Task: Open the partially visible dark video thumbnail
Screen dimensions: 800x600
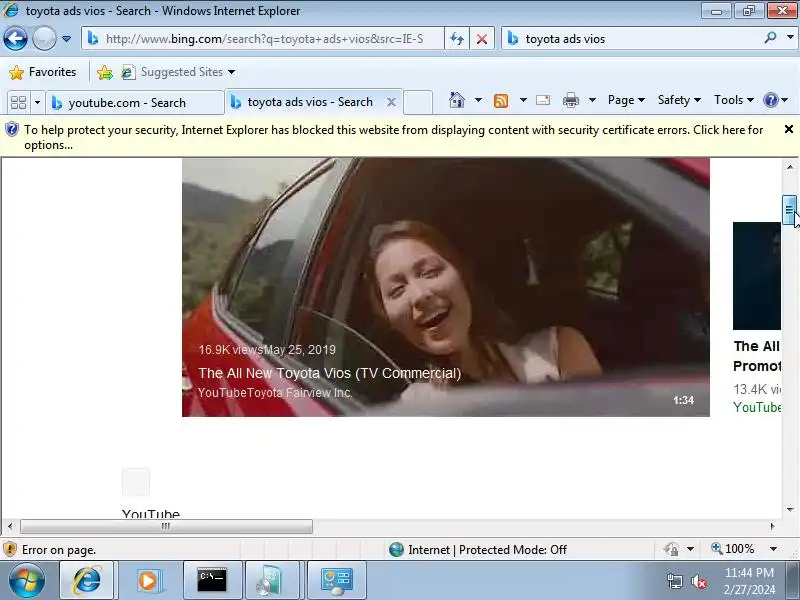Action: (x=757, y=276)
